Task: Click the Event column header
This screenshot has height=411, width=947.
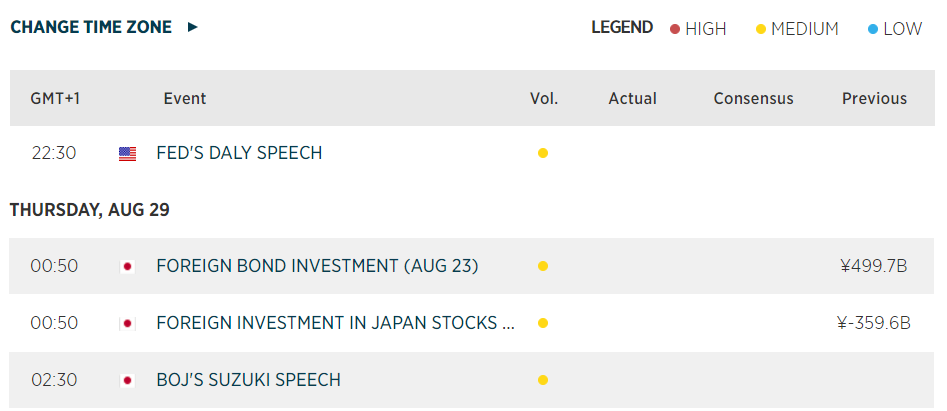Action: point(185,98)
